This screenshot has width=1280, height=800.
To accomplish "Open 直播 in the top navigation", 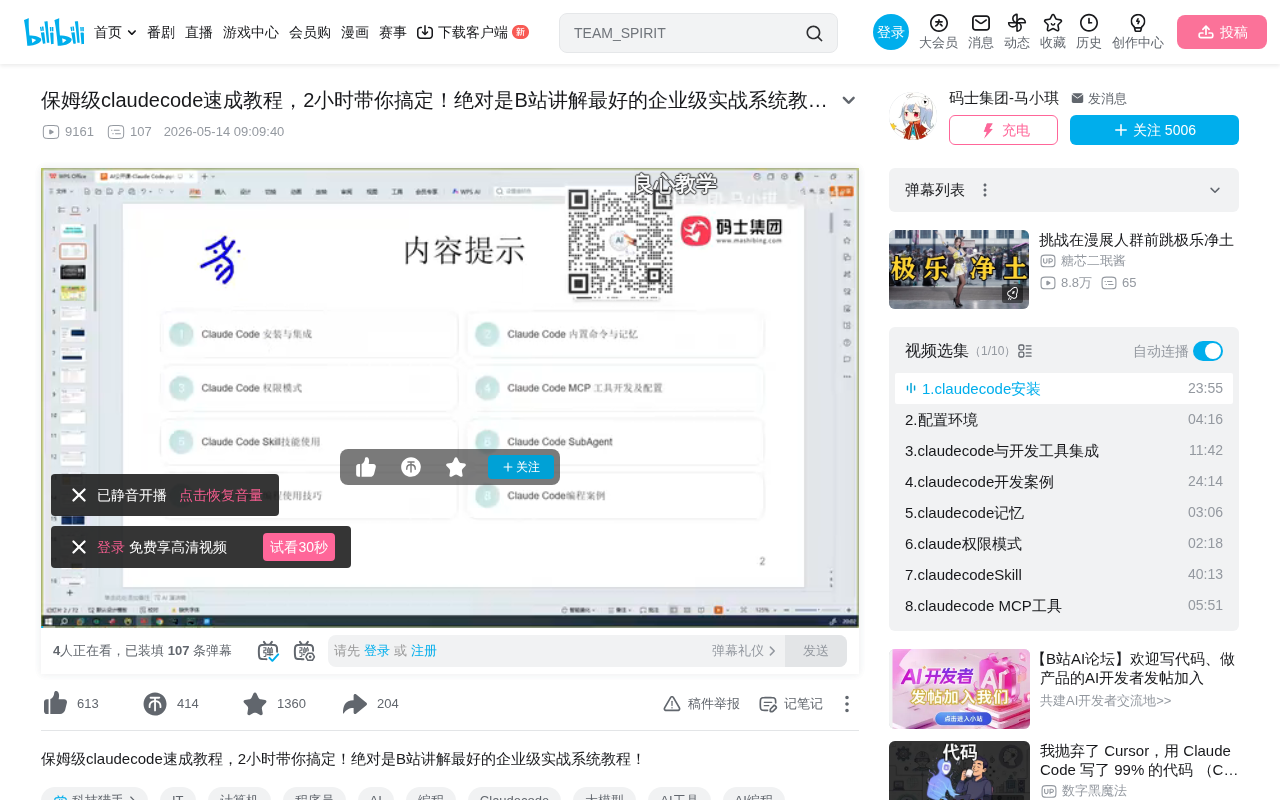I will pyautogui.click(x=199, y=32).
